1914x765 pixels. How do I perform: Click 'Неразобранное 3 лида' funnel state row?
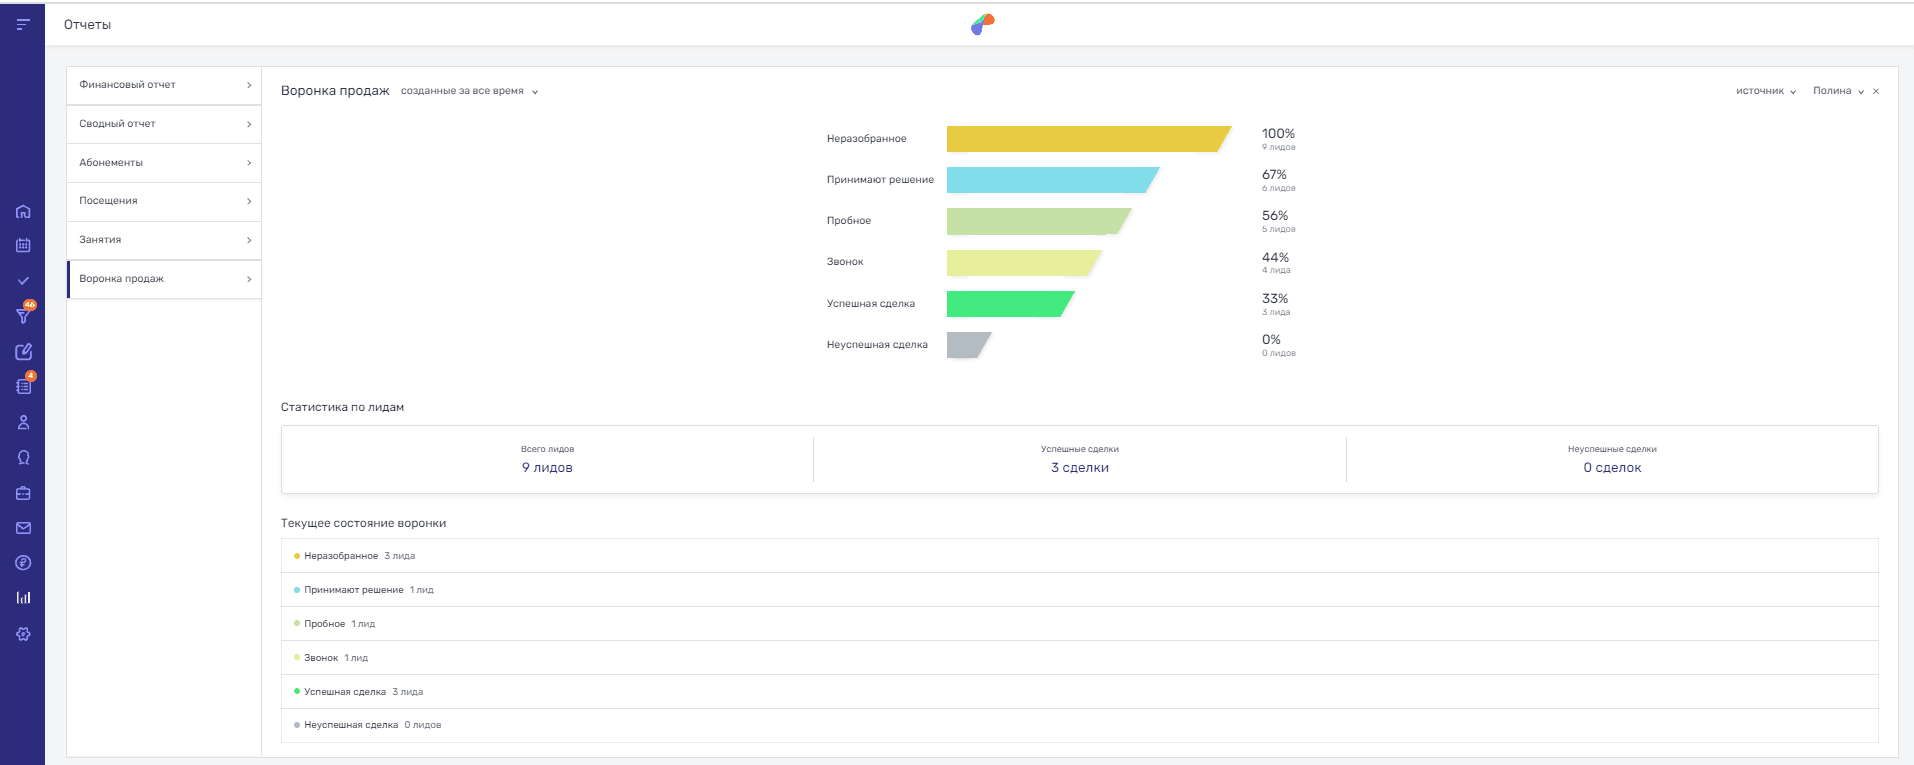coord(360,556)
